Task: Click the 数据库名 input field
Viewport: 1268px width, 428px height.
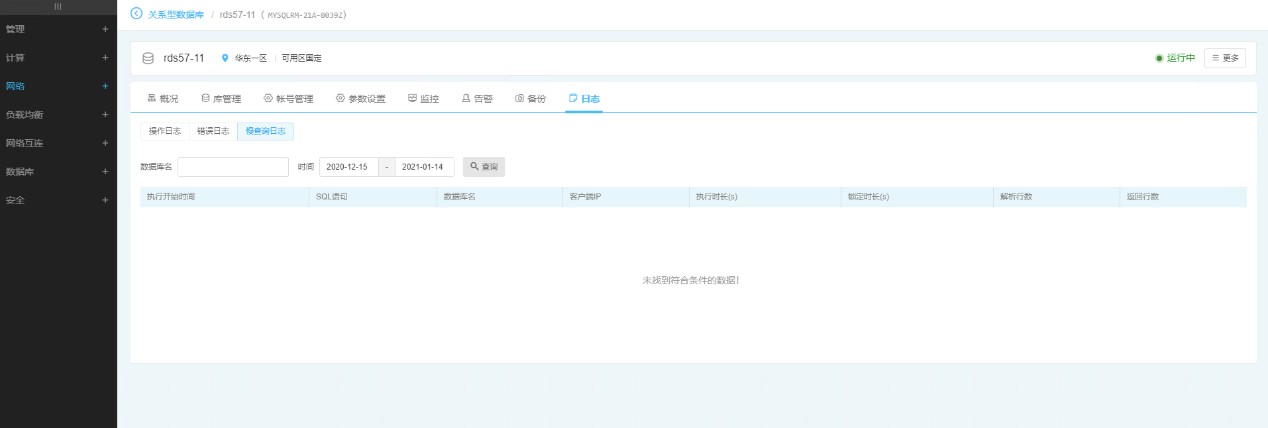Action: pyautogui.click(x=233, y=167)
